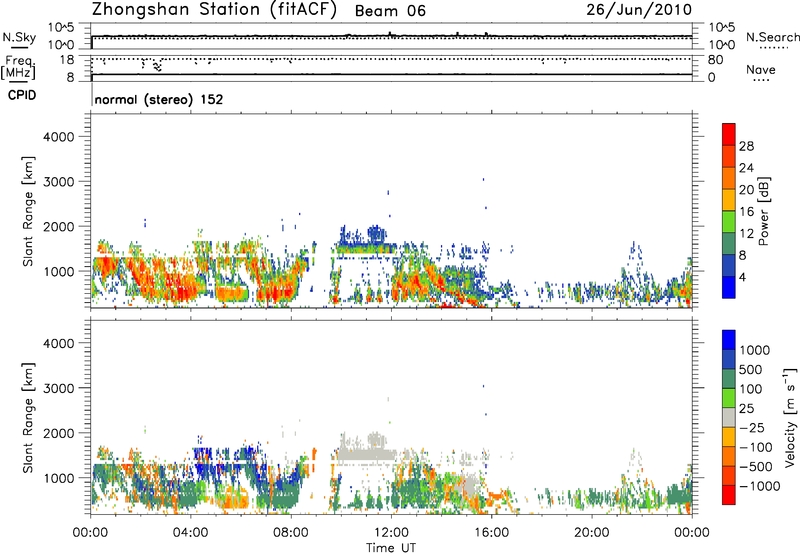Screen dimensions: 800x554
Task: Click the '-500' Velocity colorbar value
Action: [756, 467]
